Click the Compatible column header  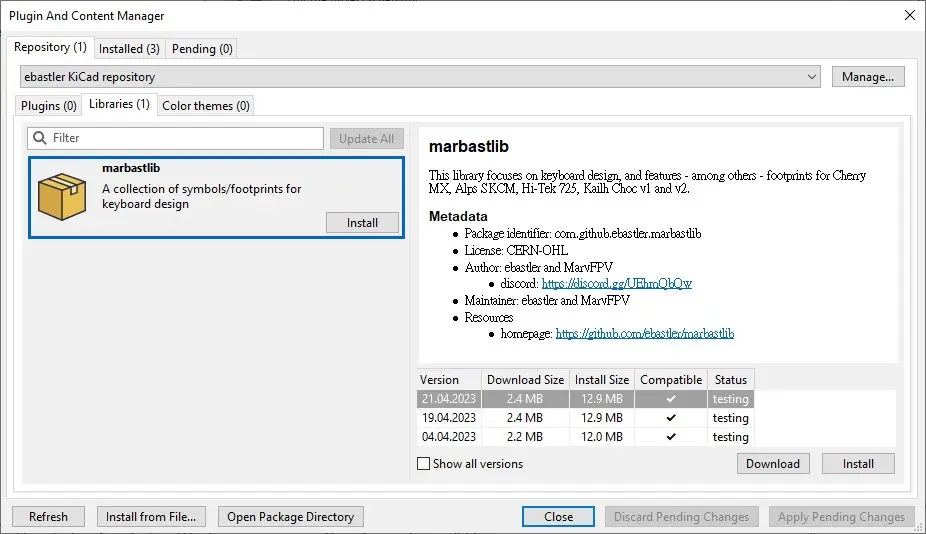[671, 380]
